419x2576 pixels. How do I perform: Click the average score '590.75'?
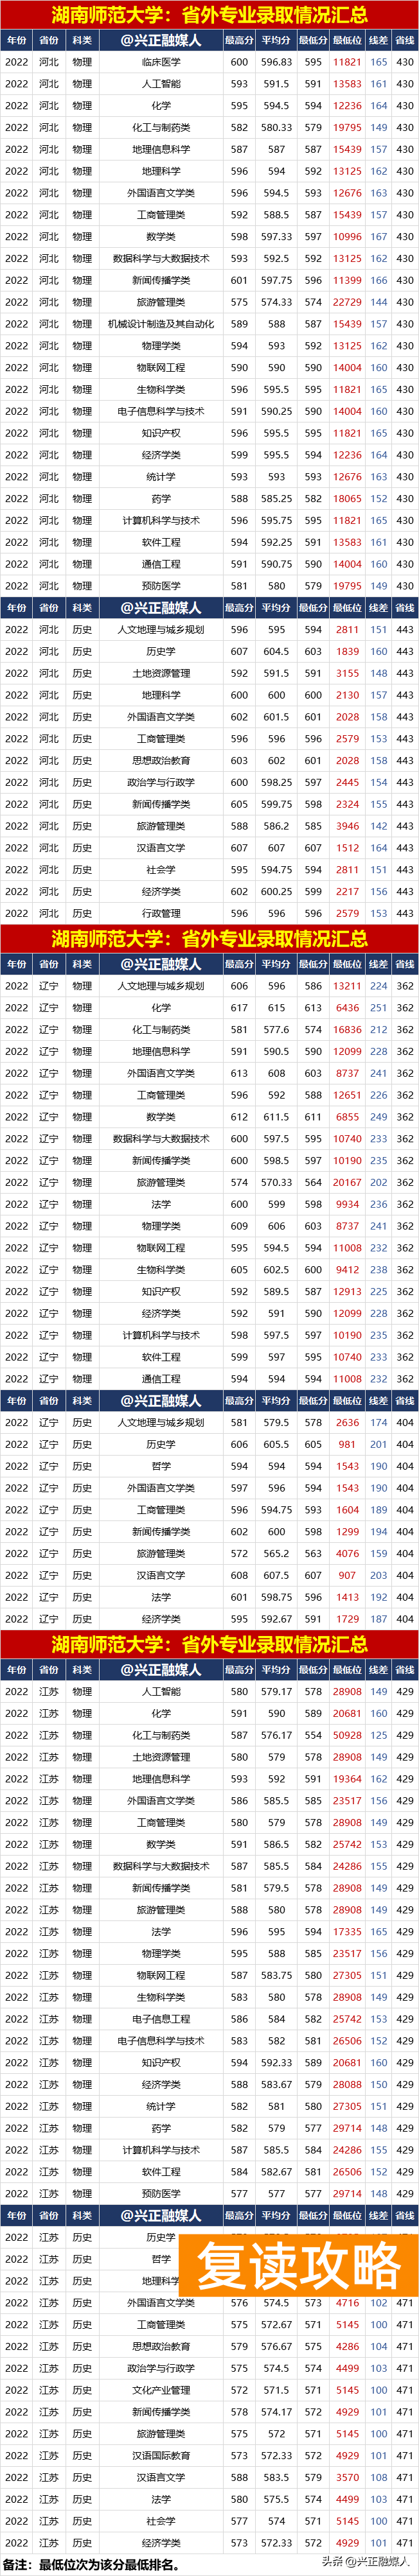[277, 564]
